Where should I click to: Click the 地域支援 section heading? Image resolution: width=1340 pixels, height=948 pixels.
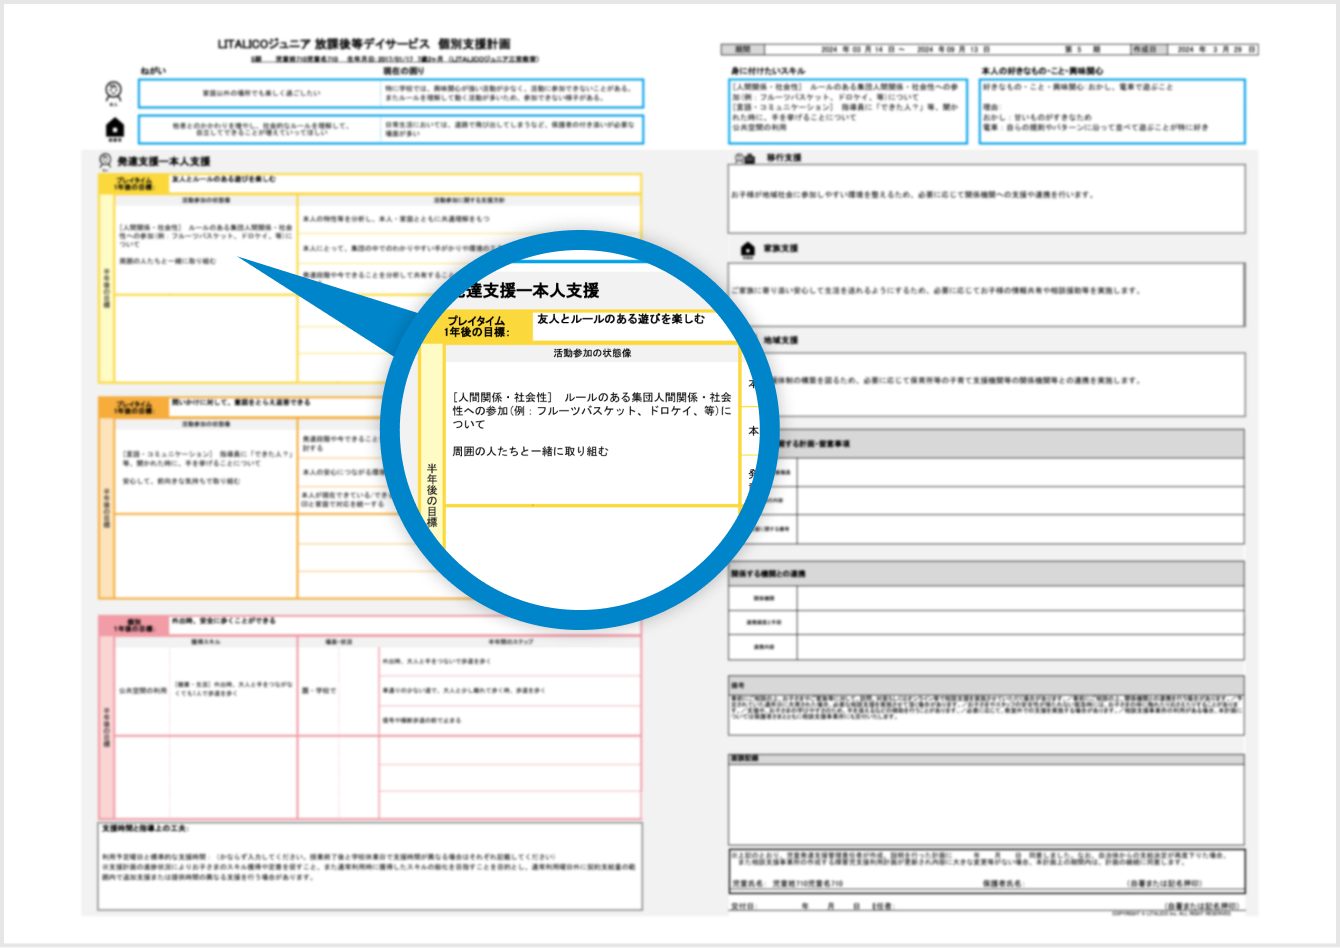point(782,340)
